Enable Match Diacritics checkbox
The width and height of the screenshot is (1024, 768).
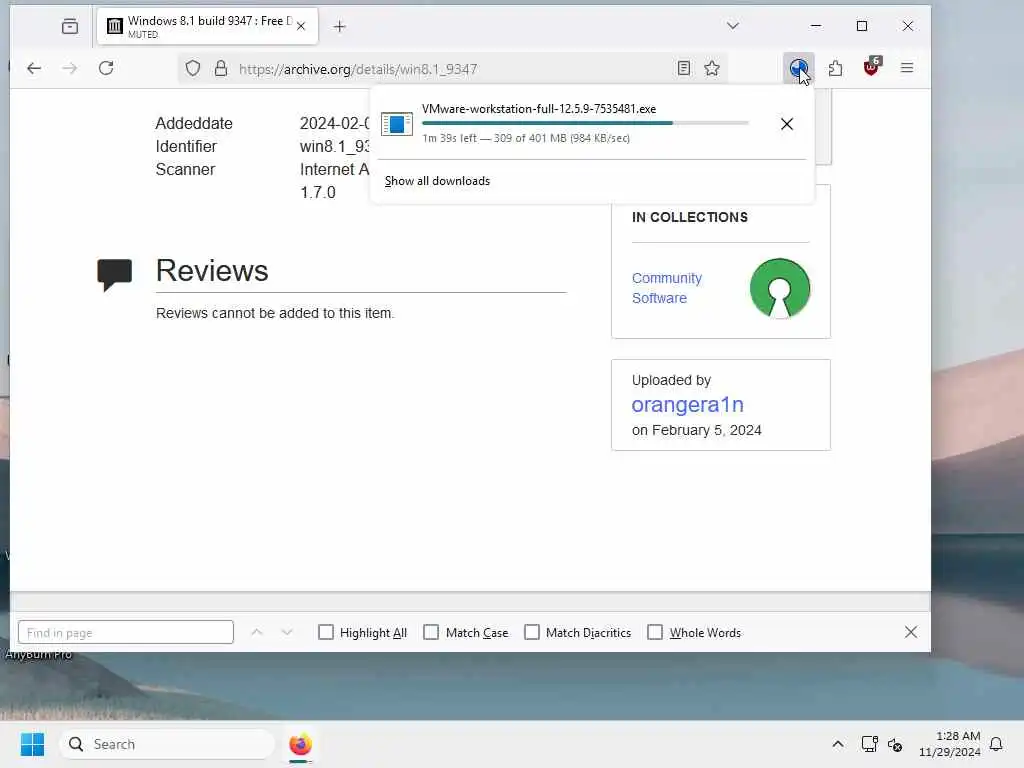(532, 632)
